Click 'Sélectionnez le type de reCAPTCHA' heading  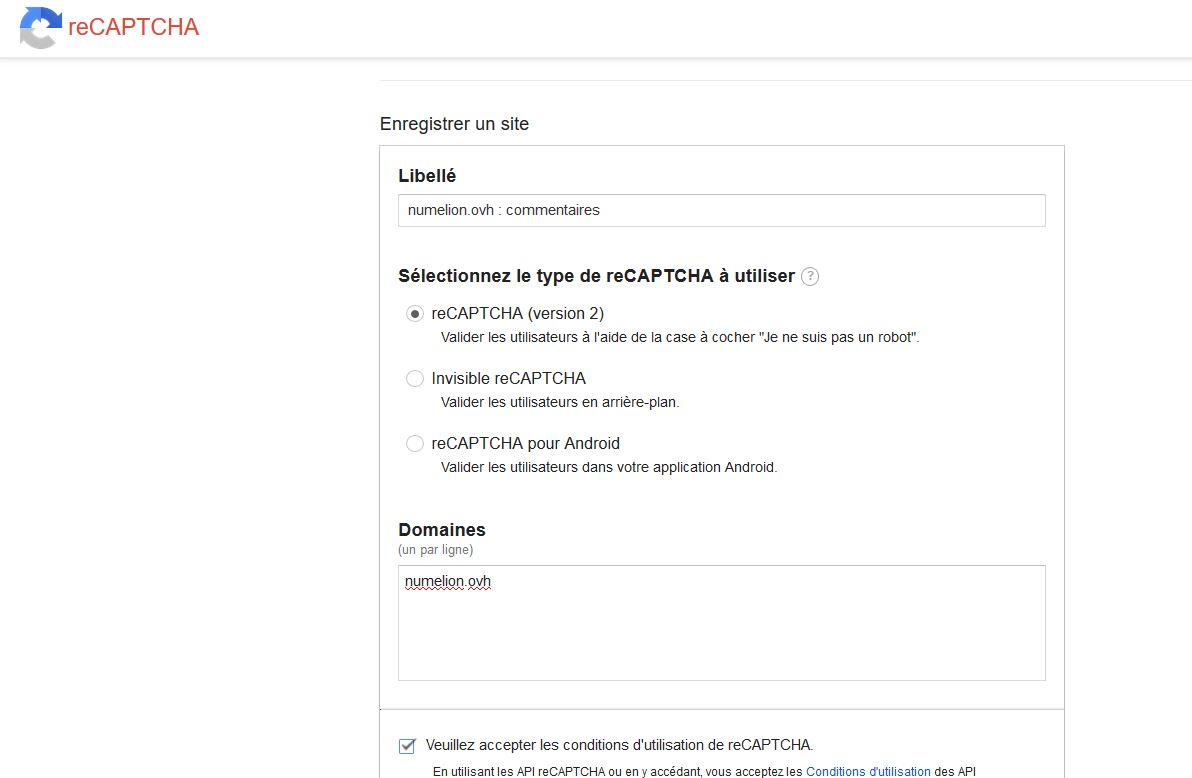pyautogui.click(x=597, y=276)
